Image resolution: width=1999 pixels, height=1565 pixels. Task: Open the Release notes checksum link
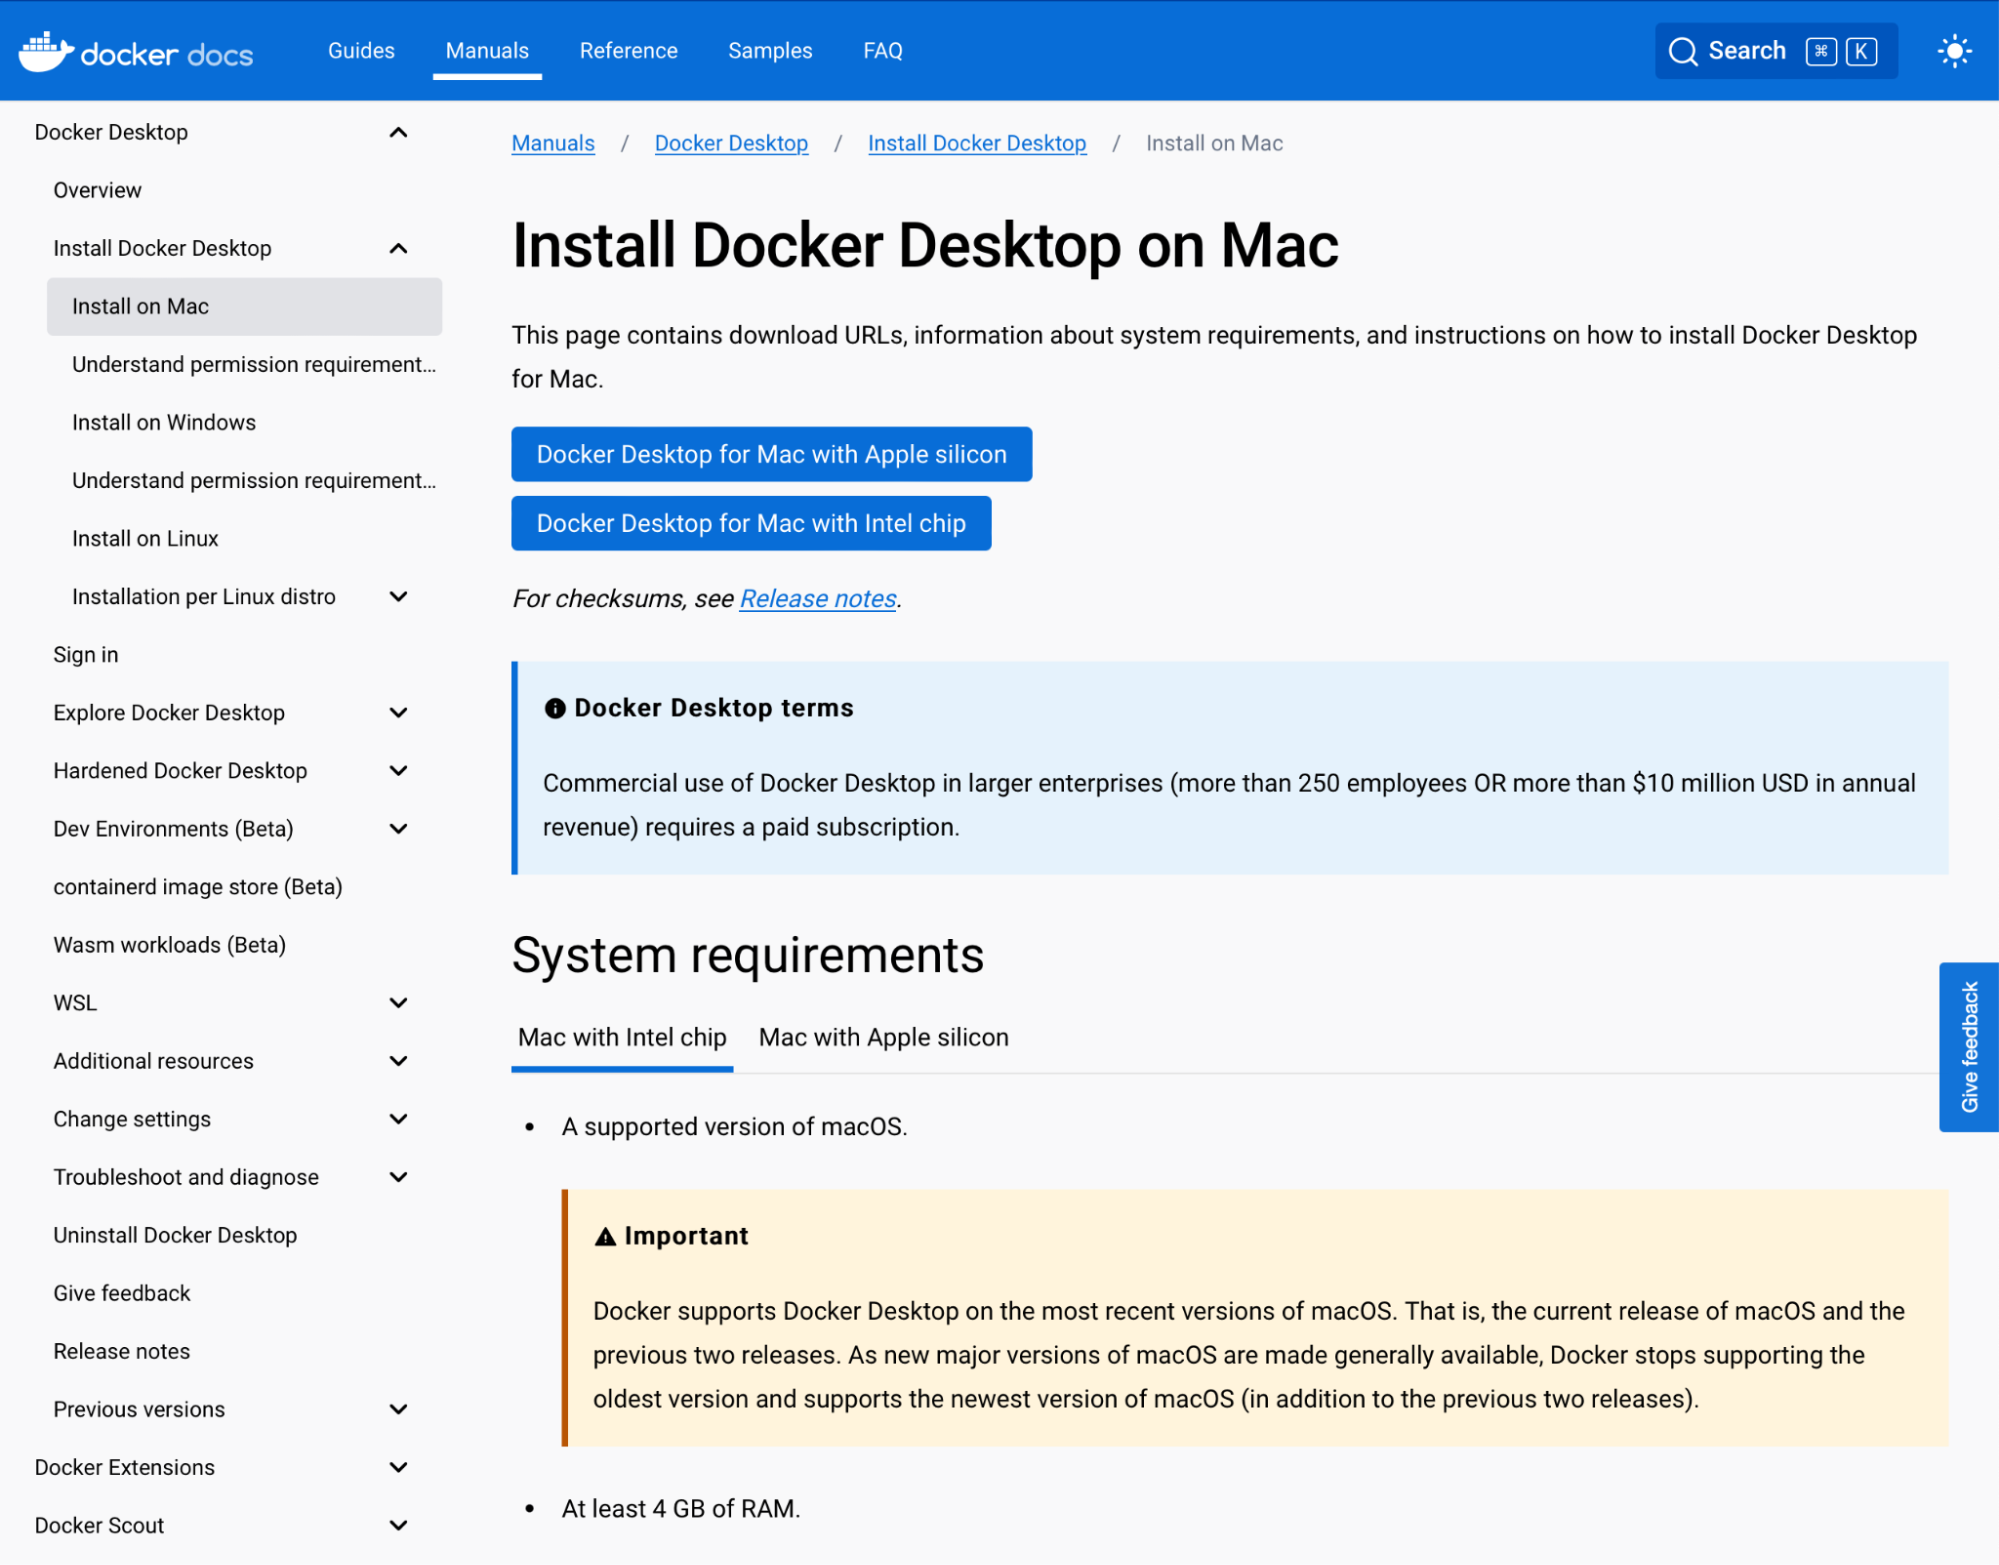pyautogui.click(x=817, y=598)
